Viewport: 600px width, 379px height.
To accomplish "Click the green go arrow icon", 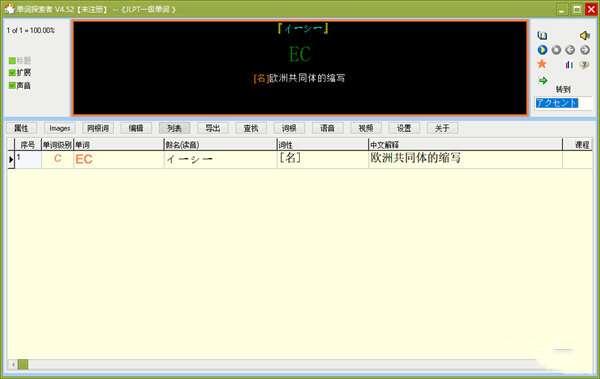I will [543, 80].
